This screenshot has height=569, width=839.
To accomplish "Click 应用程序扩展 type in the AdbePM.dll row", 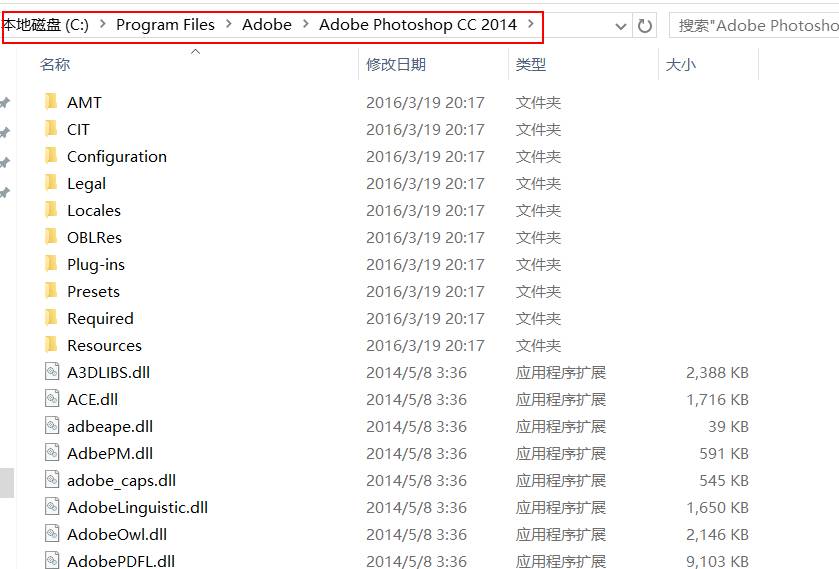I will [x=561, y=454].
